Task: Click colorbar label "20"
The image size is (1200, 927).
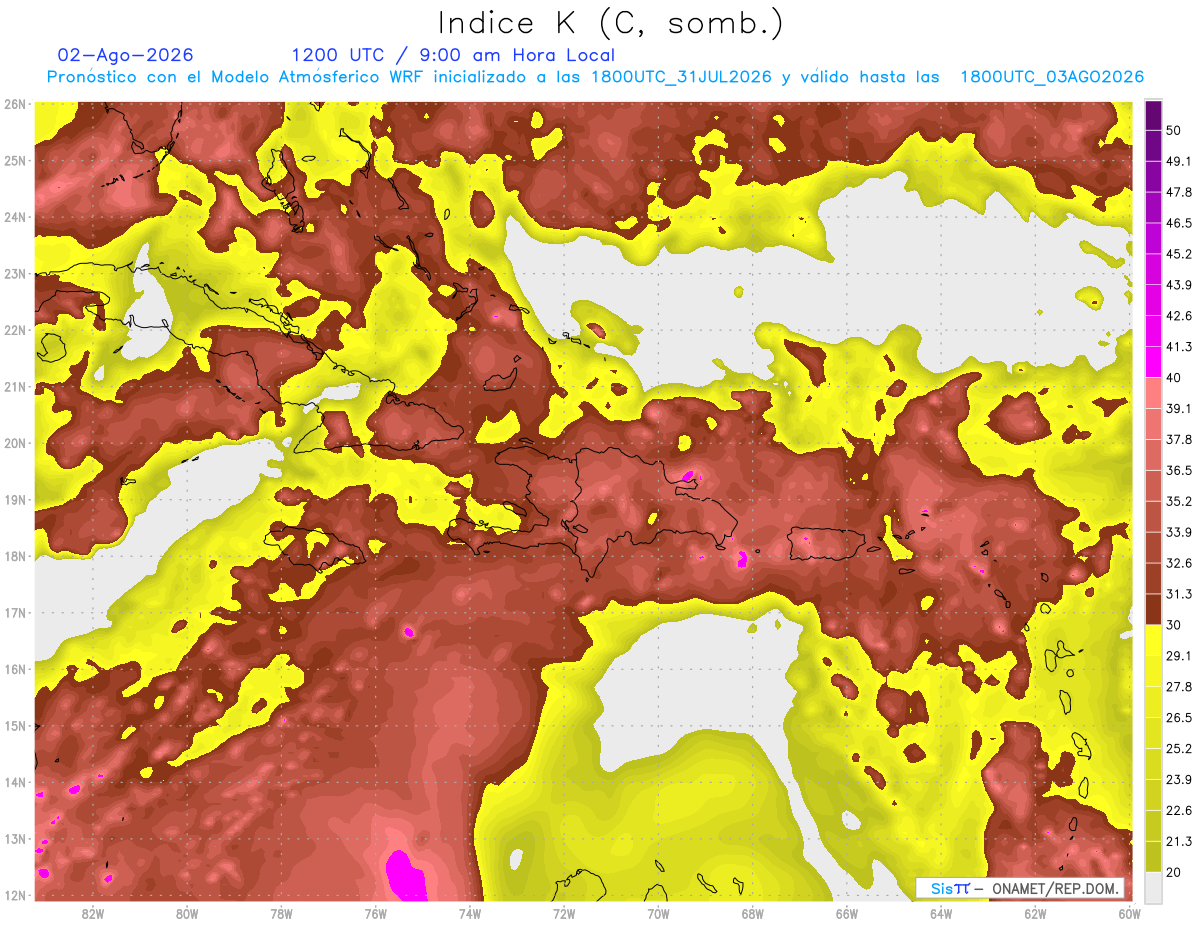Action: 1174,872
